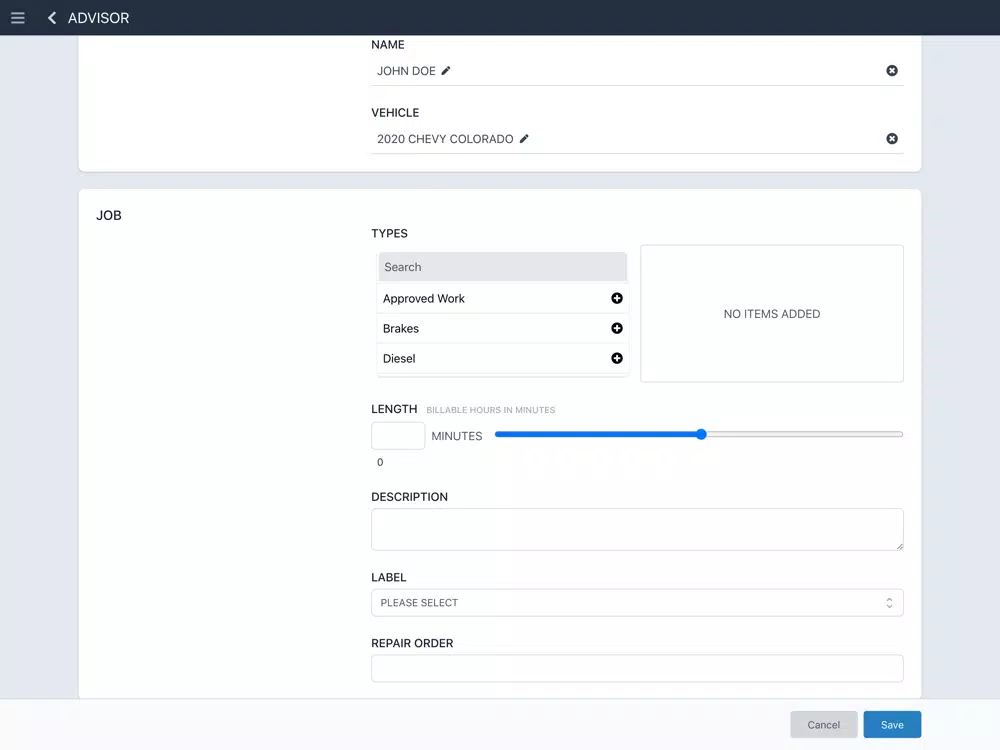
Task: Click the ADVISOR header title
Action: (98, 18)
